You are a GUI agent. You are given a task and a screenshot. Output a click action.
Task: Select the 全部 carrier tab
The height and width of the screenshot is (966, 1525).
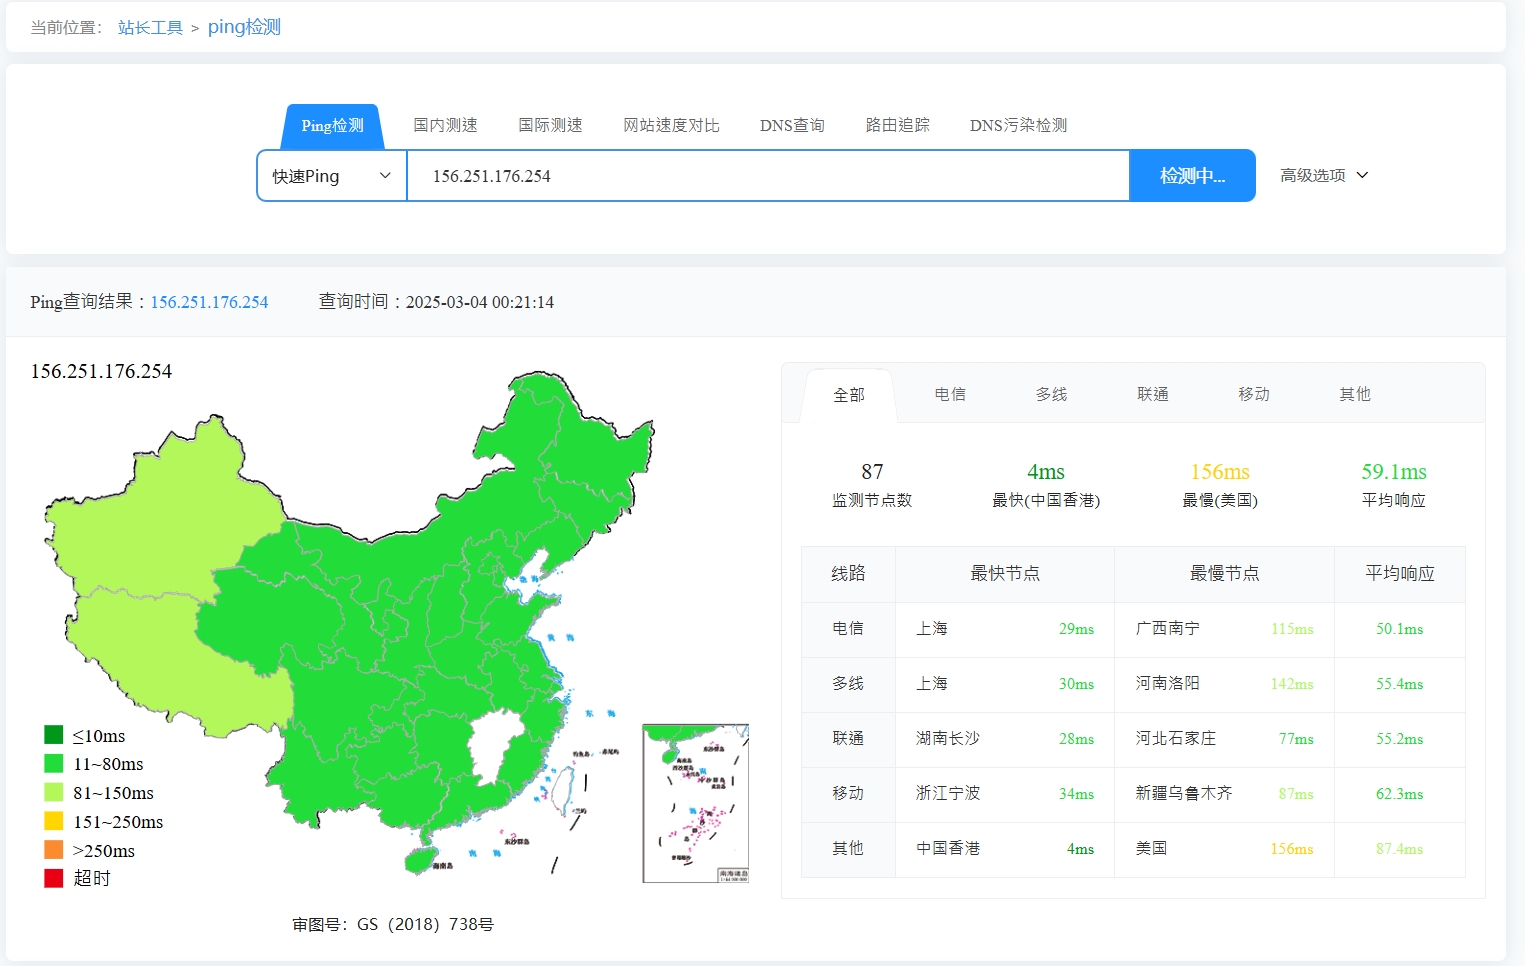click(x=849, y=395)
